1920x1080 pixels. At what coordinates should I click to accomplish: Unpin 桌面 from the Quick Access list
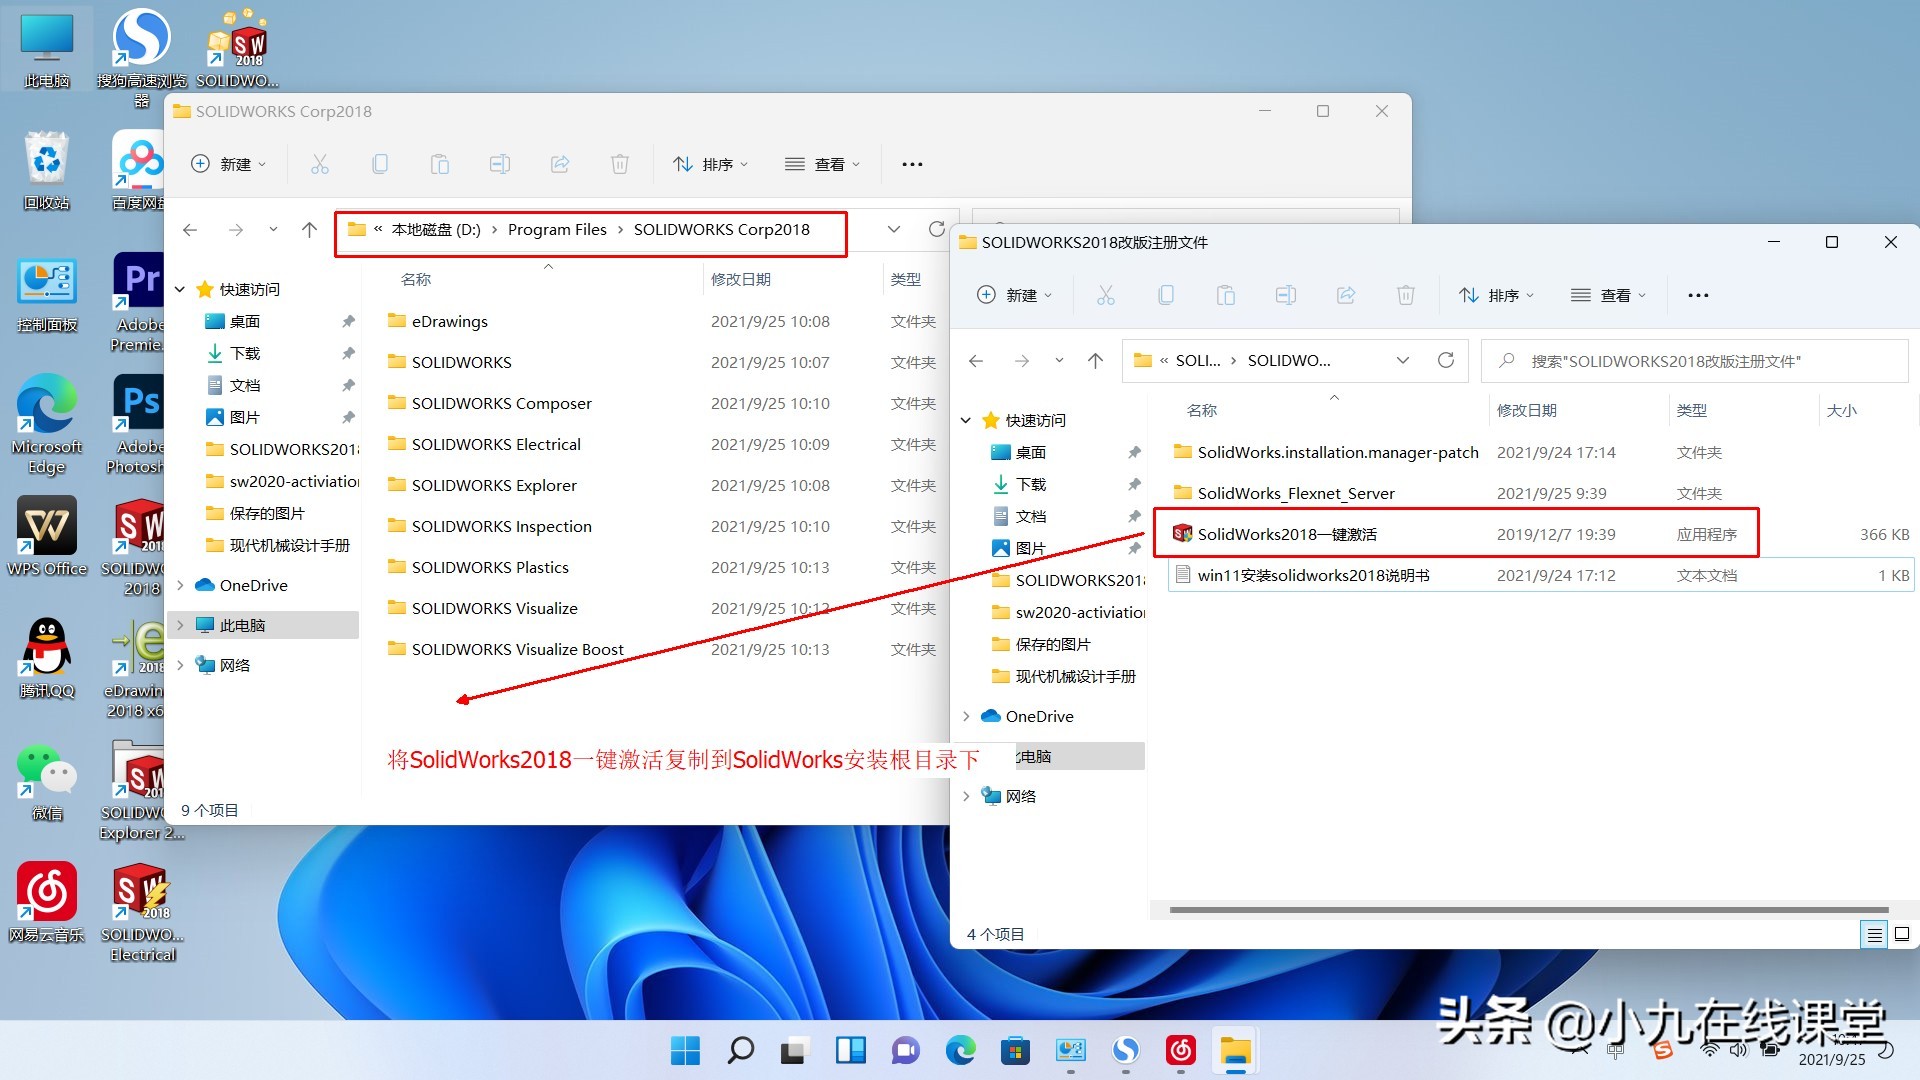tap(348, 321)
